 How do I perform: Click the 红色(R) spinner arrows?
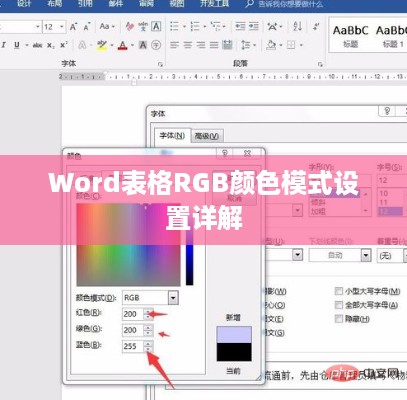pyautogui.click(x=148, y=314)
